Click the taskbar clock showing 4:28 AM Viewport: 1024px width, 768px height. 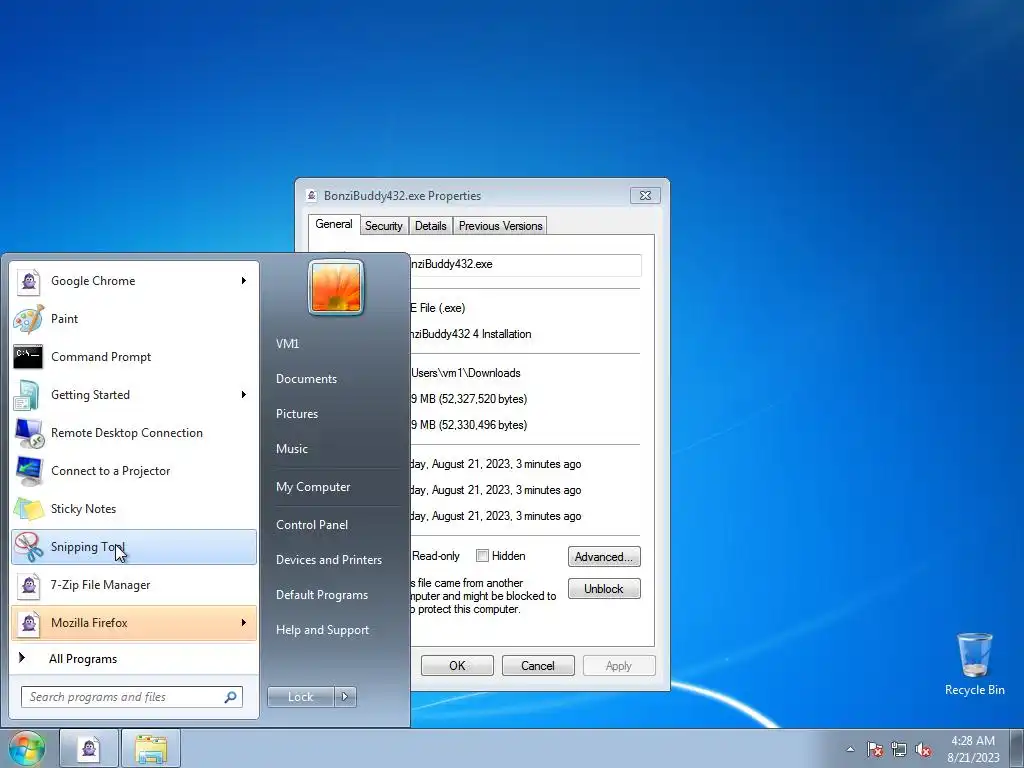point(972,749)
